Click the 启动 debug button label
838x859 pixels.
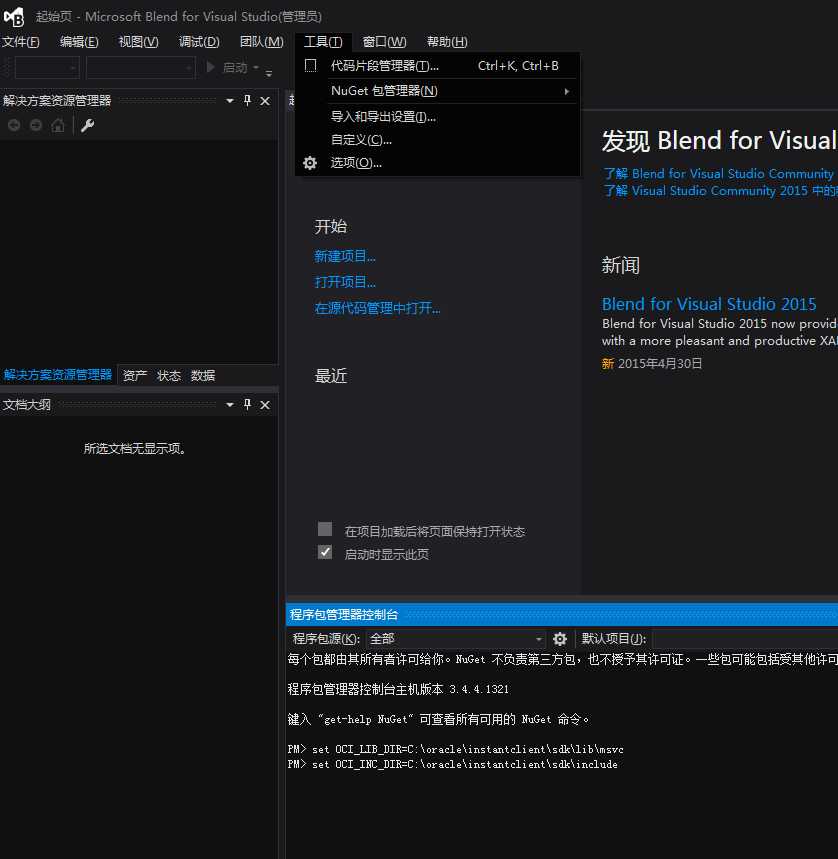235,67
